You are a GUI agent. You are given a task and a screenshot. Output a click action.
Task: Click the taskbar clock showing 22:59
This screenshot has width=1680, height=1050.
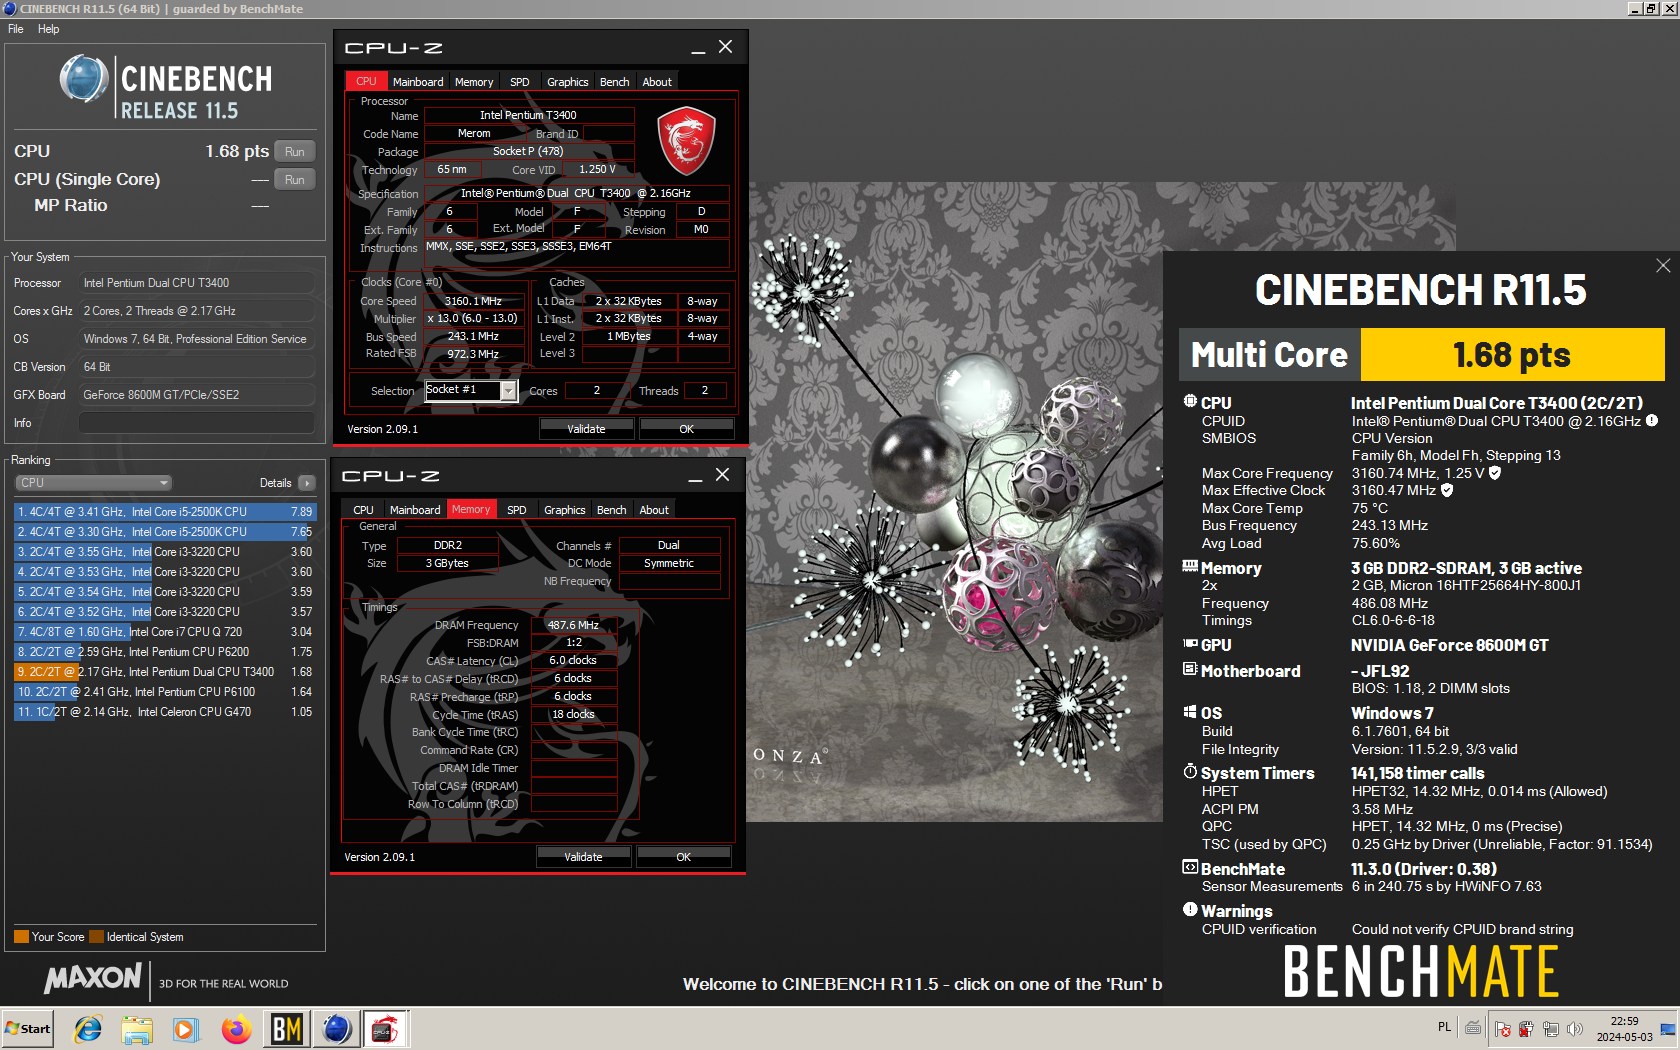(1624, 1029)
